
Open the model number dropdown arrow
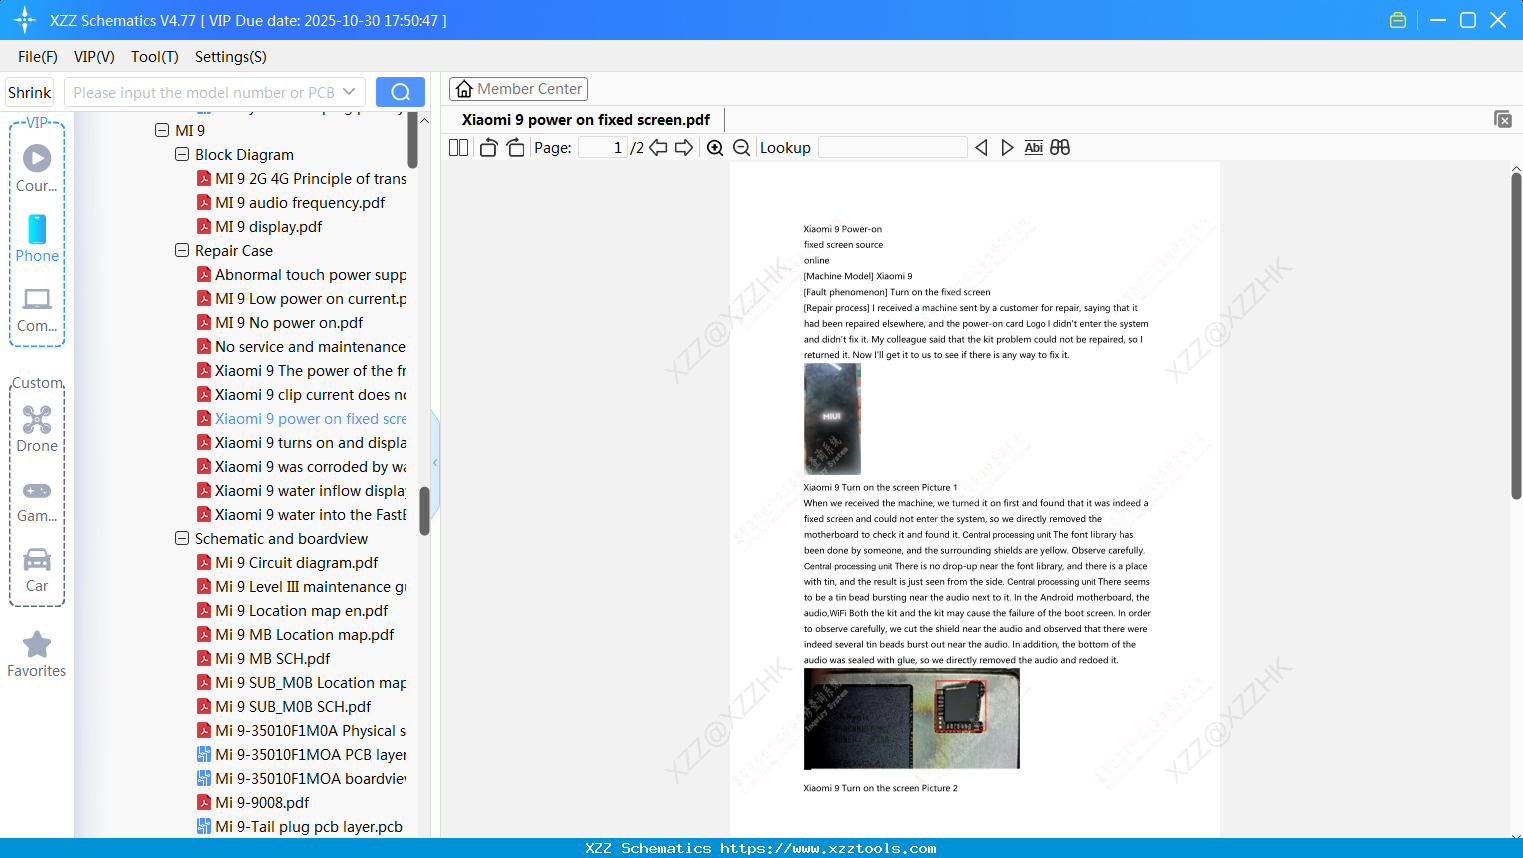(x=349, y=92)
